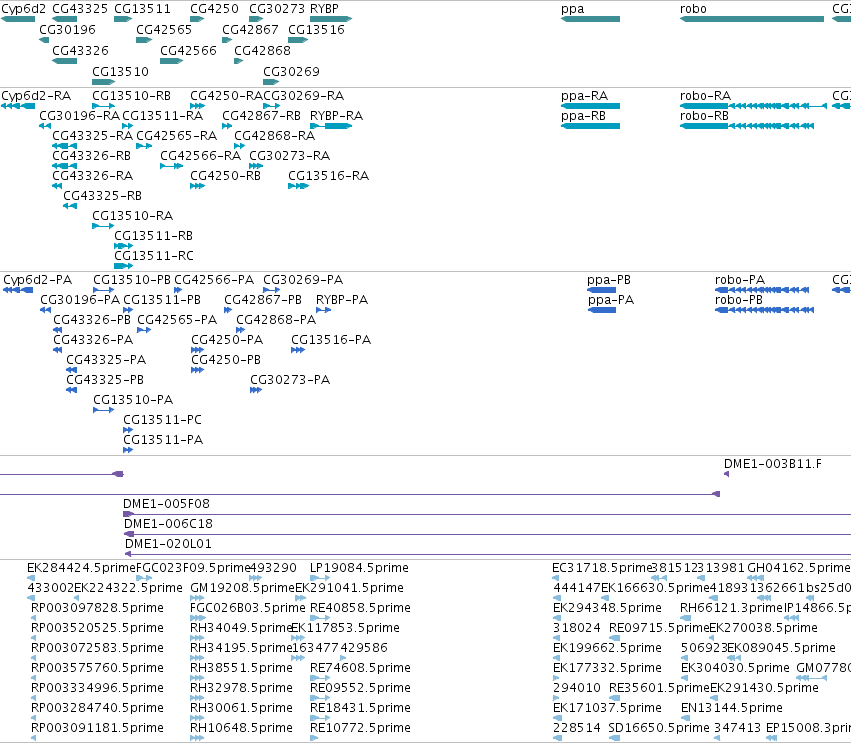Viewport: 851px width, 743px height.
Task: Click the Cyp6d2-RA transcript label
Action: pos(36,96)
